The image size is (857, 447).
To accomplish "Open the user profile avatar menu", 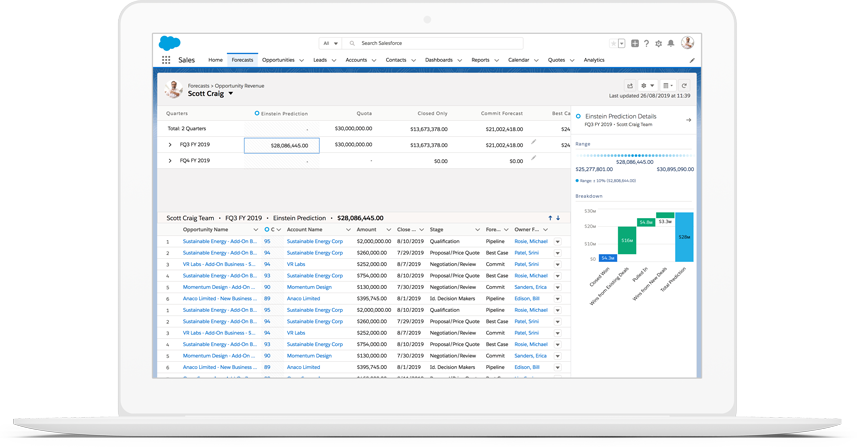I will [688, 42].
